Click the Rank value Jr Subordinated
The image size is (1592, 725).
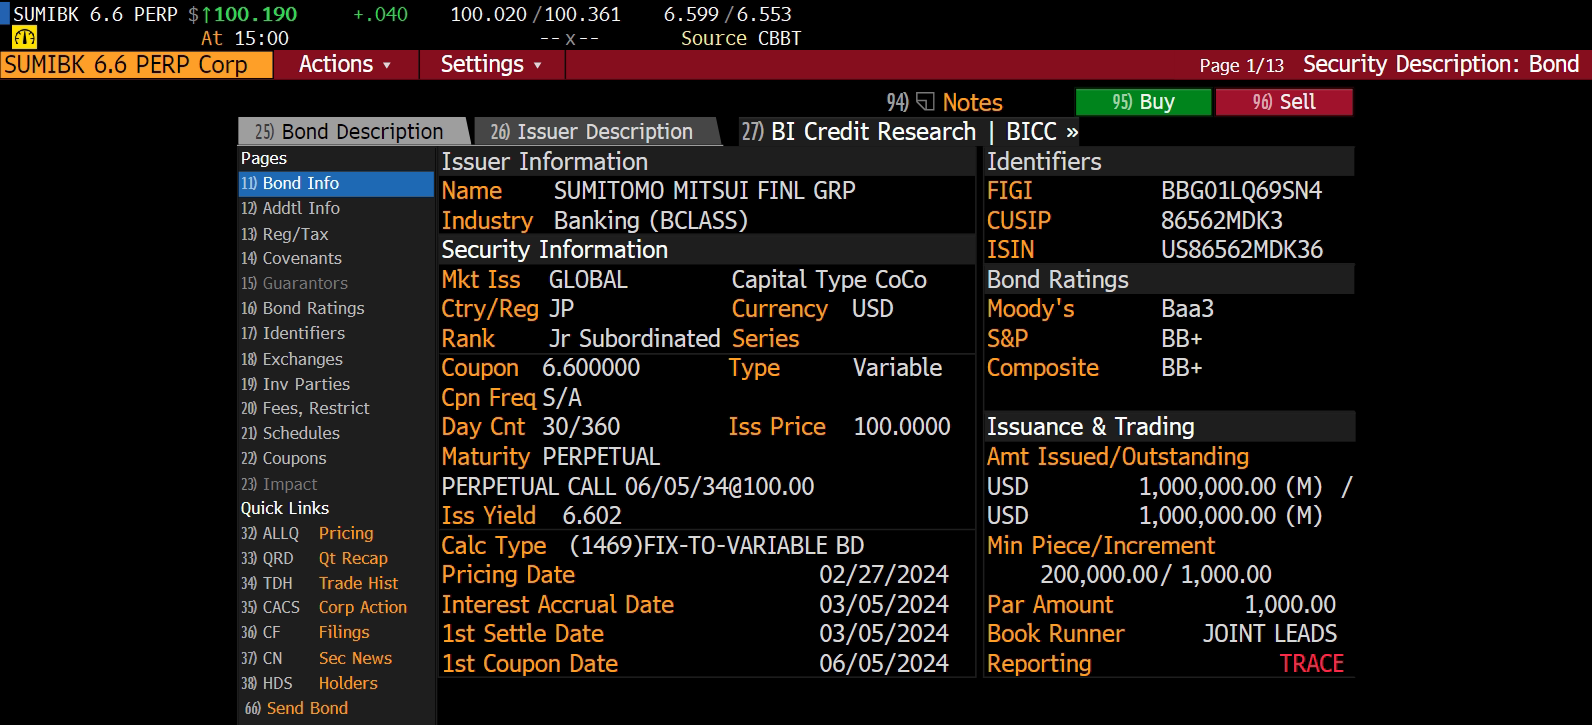(x=634, y=339)
